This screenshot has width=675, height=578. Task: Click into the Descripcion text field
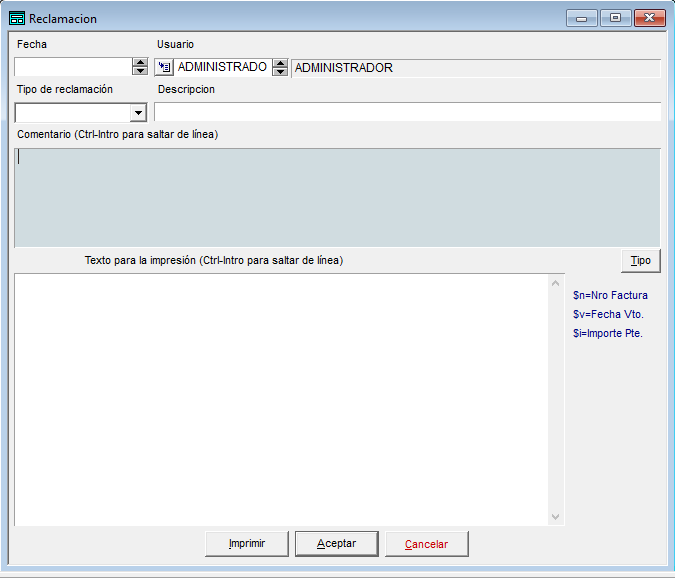(x=407, y=112)
